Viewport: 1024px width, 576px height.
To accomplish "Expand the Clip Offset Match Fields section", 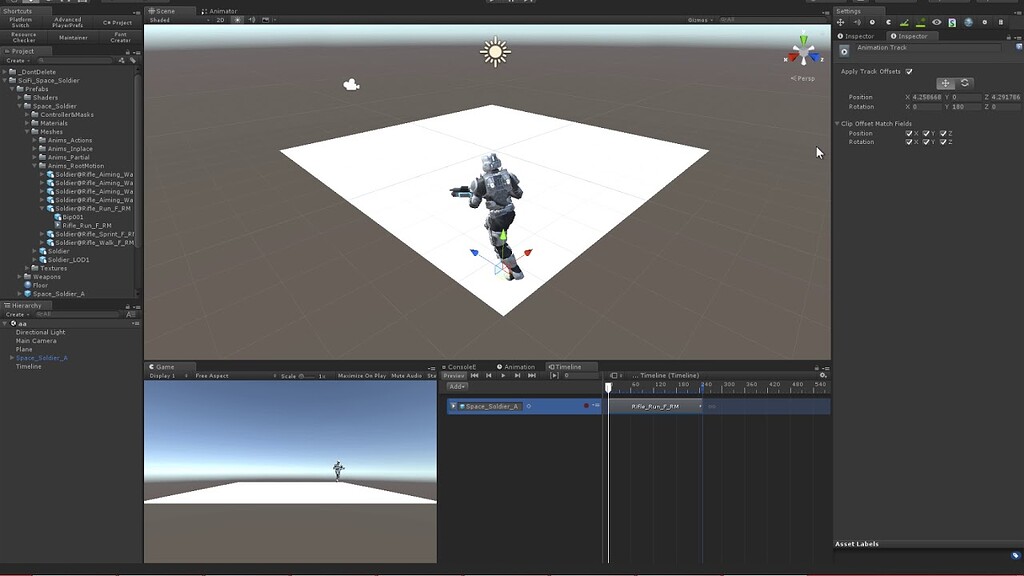I will coord(837,123).
